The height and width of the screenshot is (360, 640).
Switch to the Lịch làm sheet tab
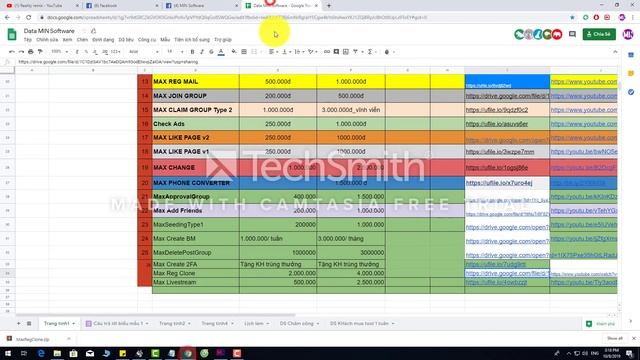(x=257, y=323)
